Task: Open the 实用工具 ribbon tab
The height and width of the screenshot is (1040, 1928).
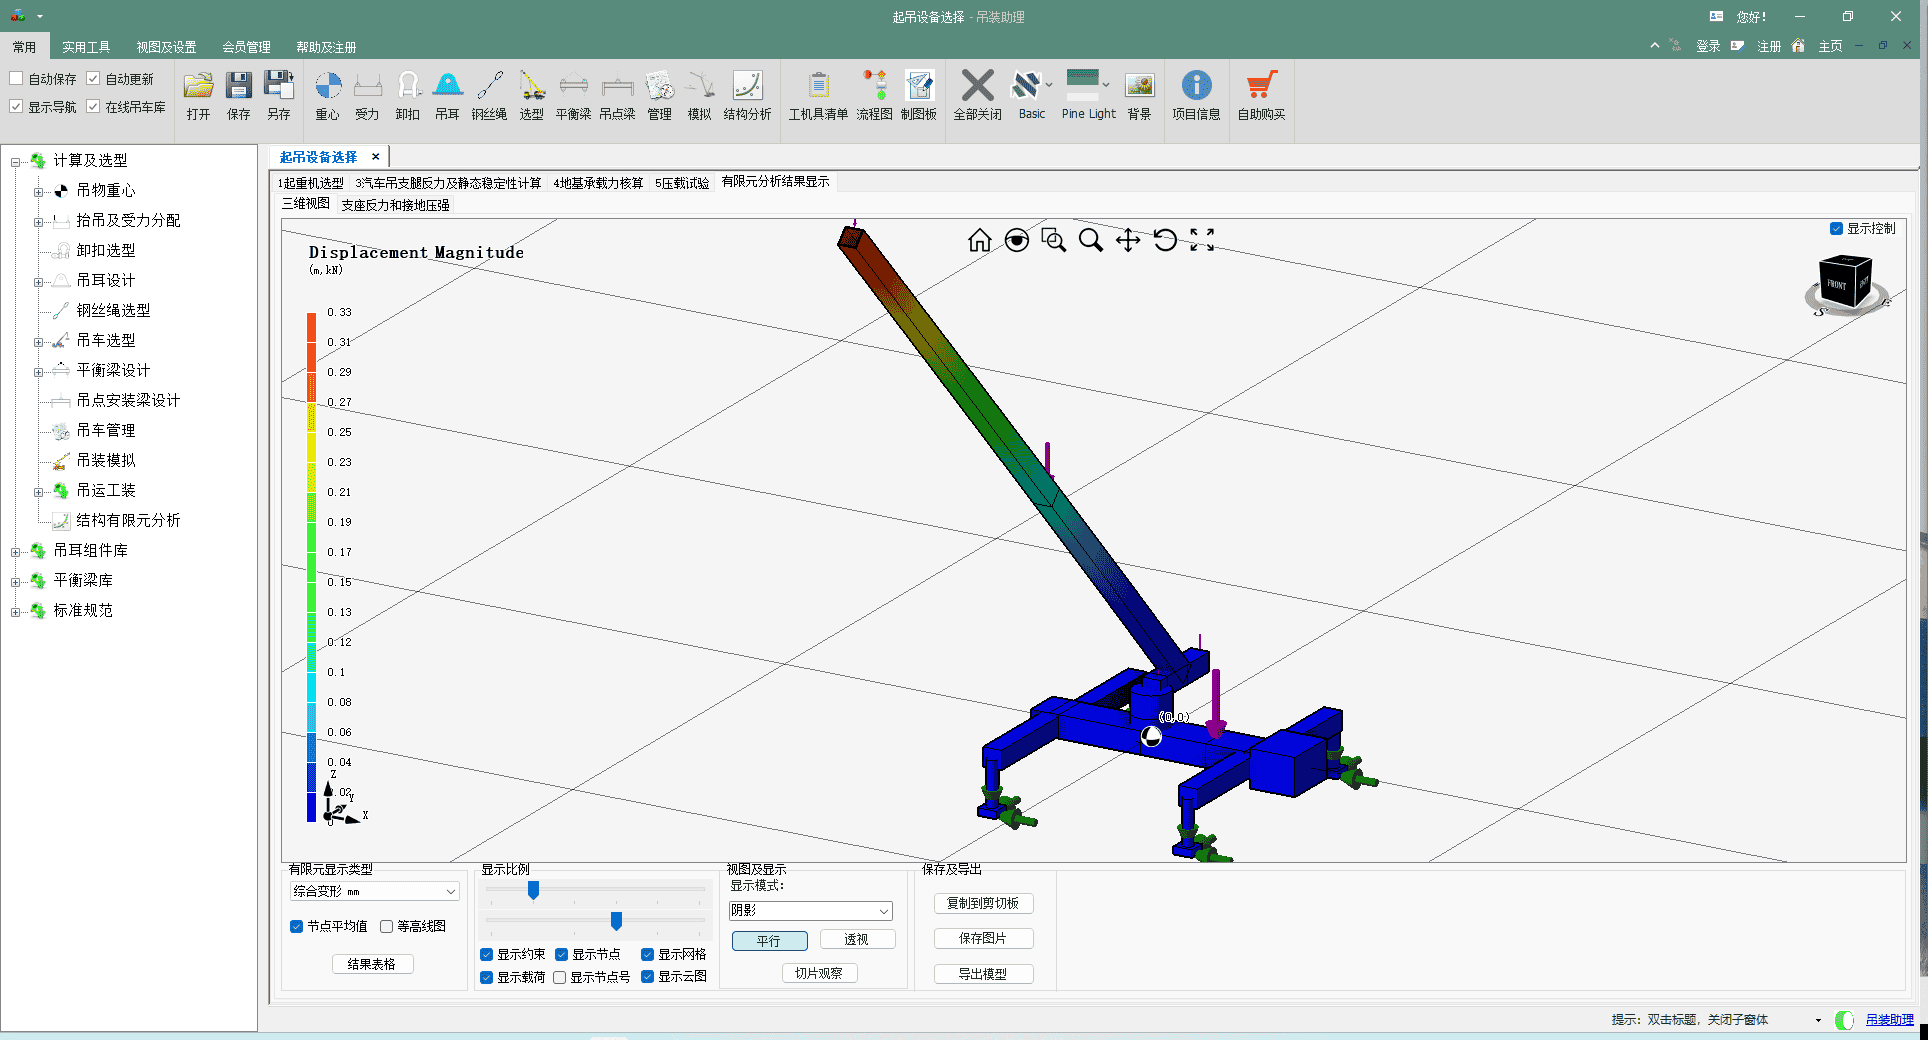Action: [x=86, y=47]
